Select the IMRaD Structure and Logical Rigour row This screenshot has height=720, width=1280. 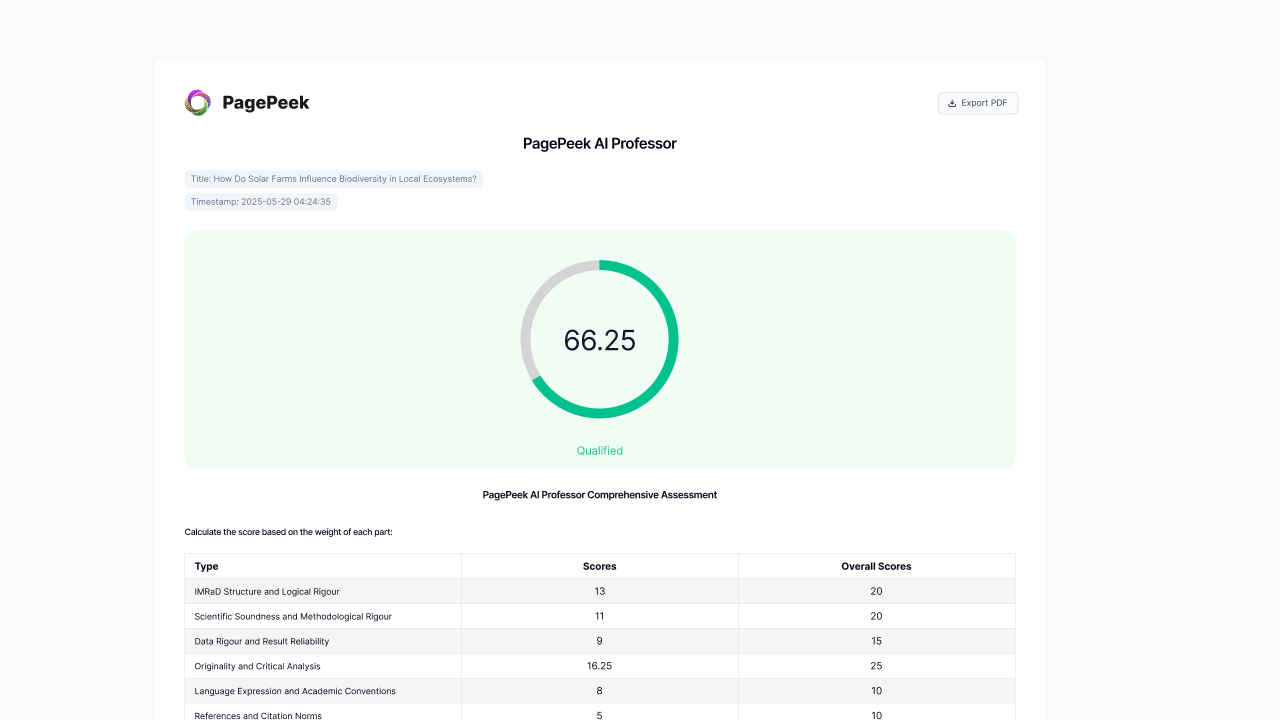[x=600, y=591]
